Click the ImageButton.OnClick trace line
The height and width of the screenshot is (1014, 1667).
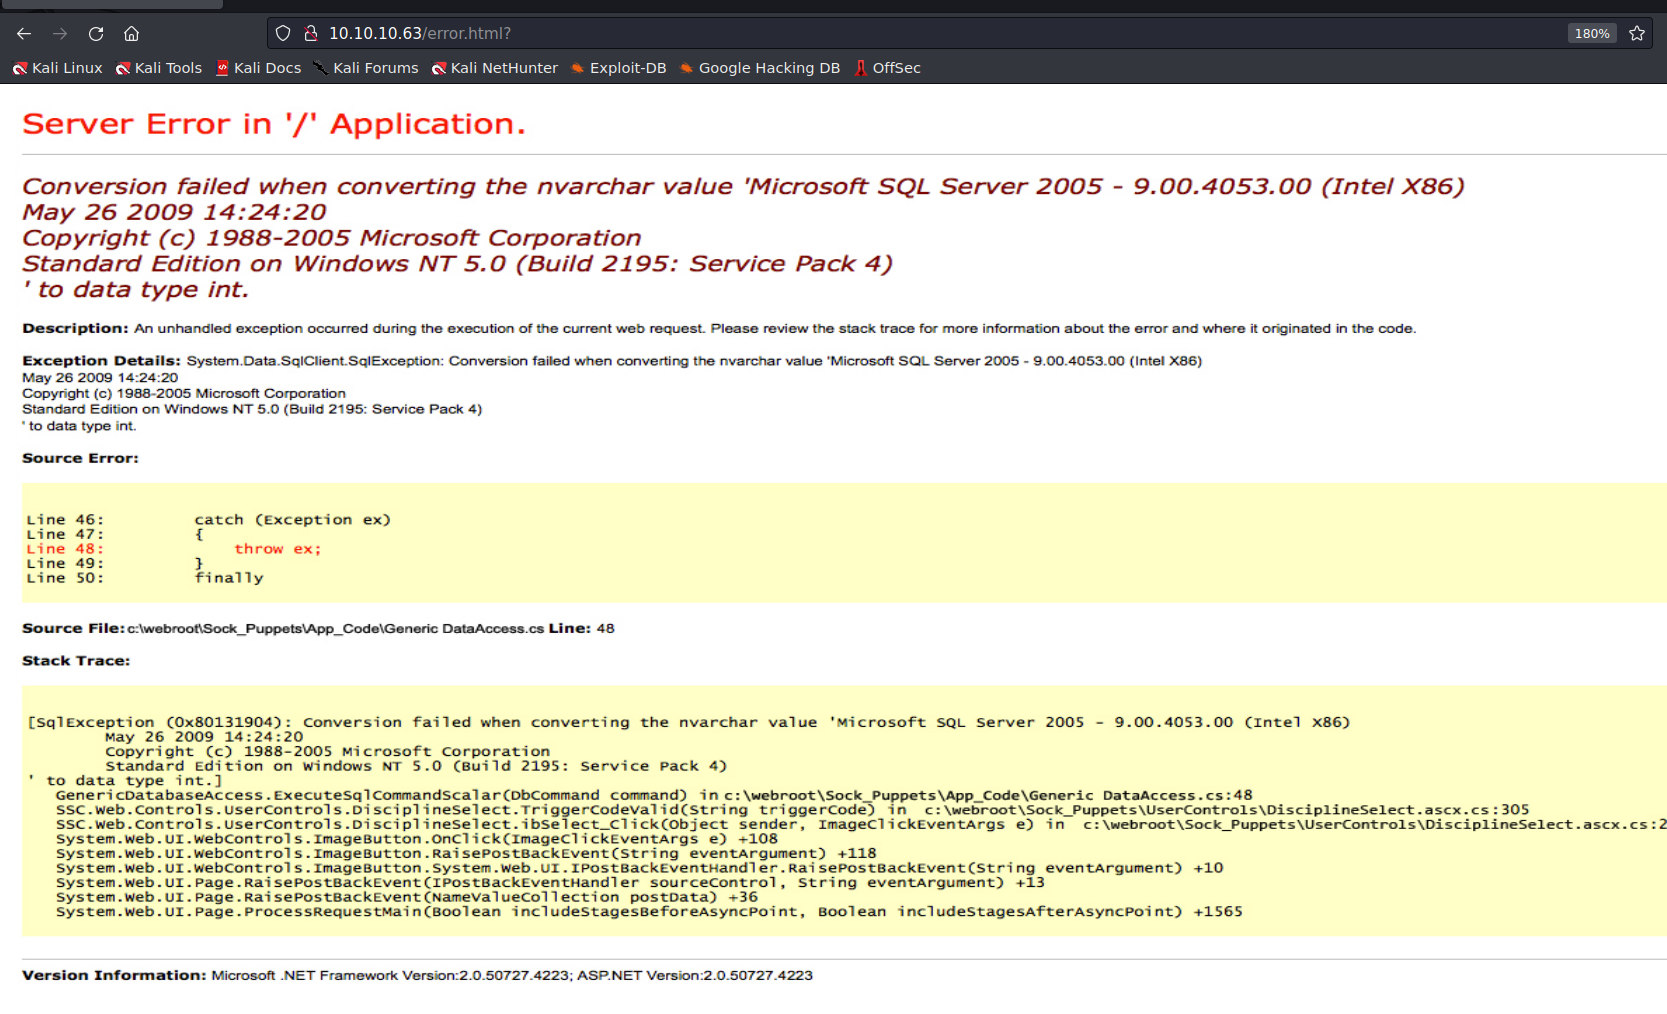pos(417,839)
